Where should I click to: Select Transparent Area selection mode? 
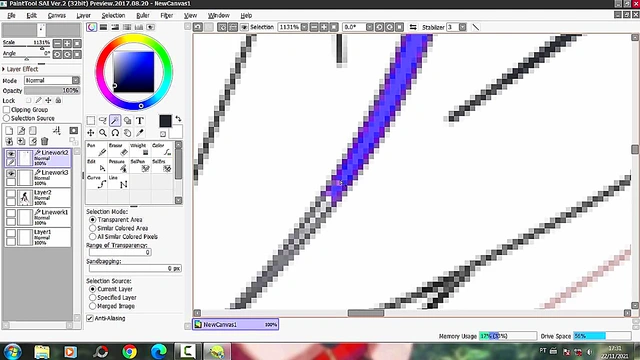click(x=93, y=220)
